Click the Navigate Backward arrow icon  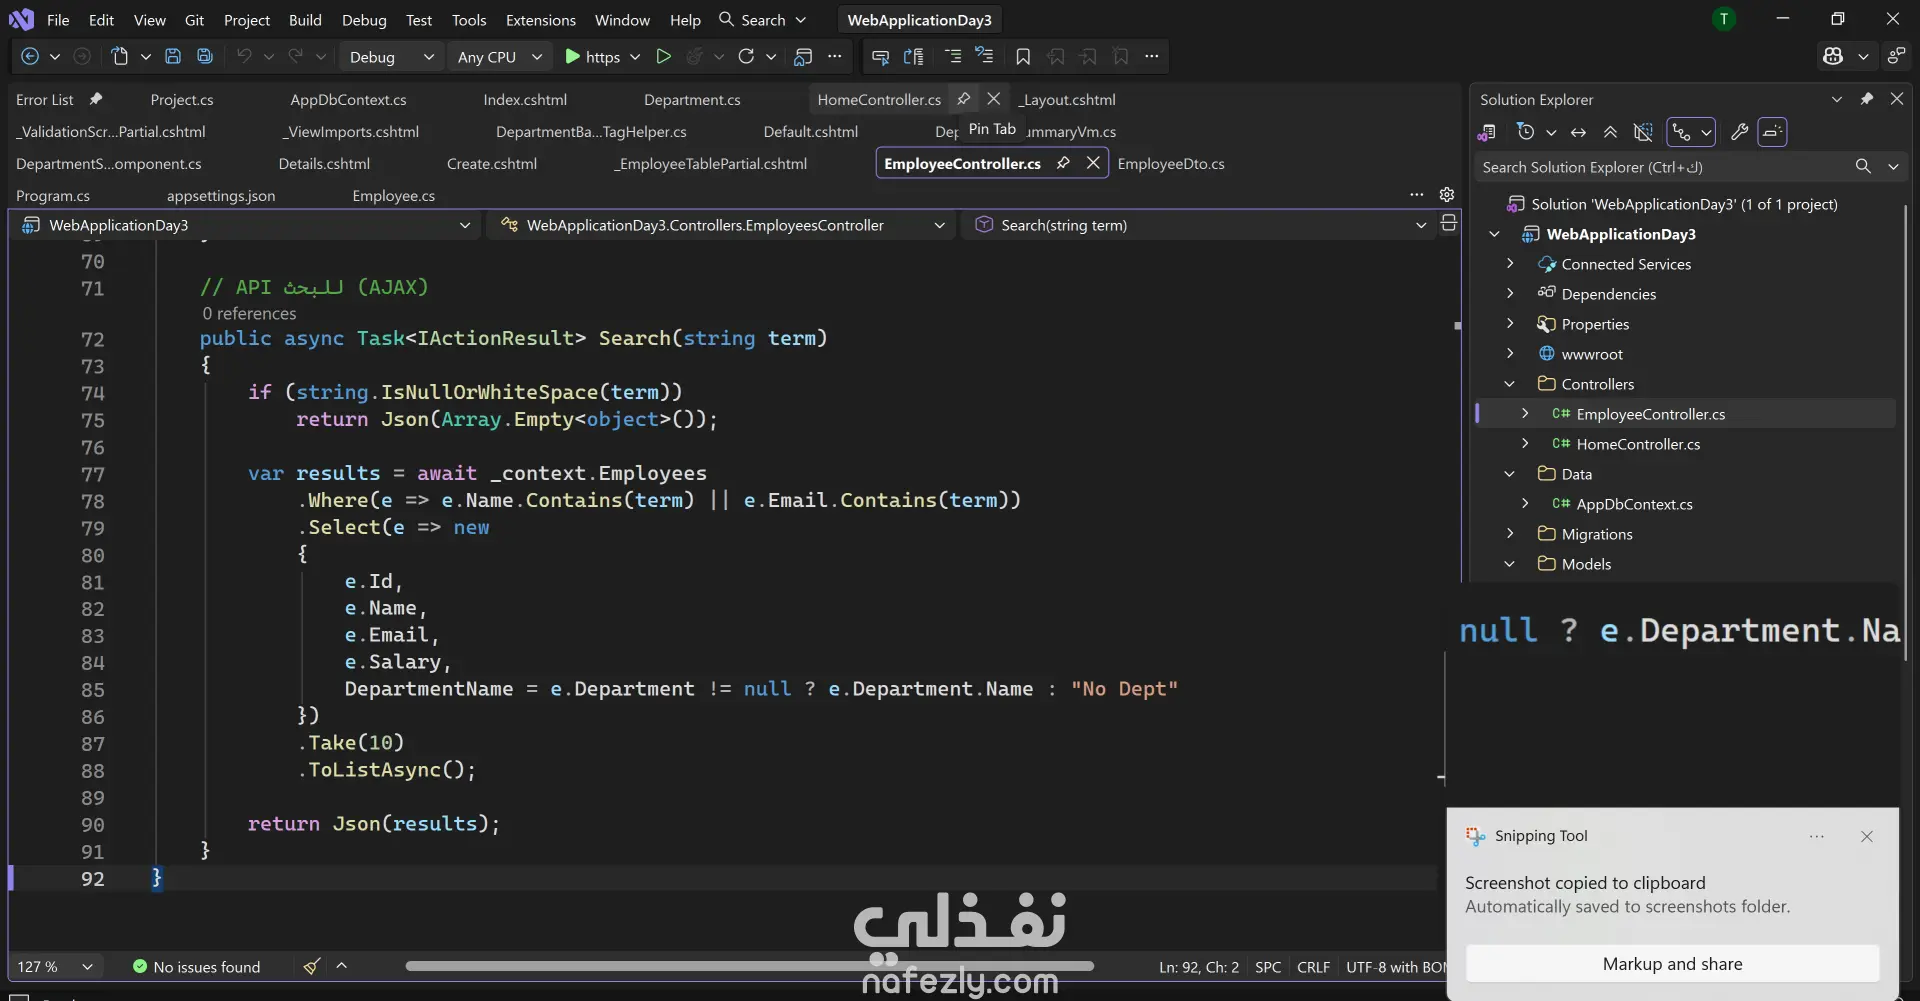(30, 57)
